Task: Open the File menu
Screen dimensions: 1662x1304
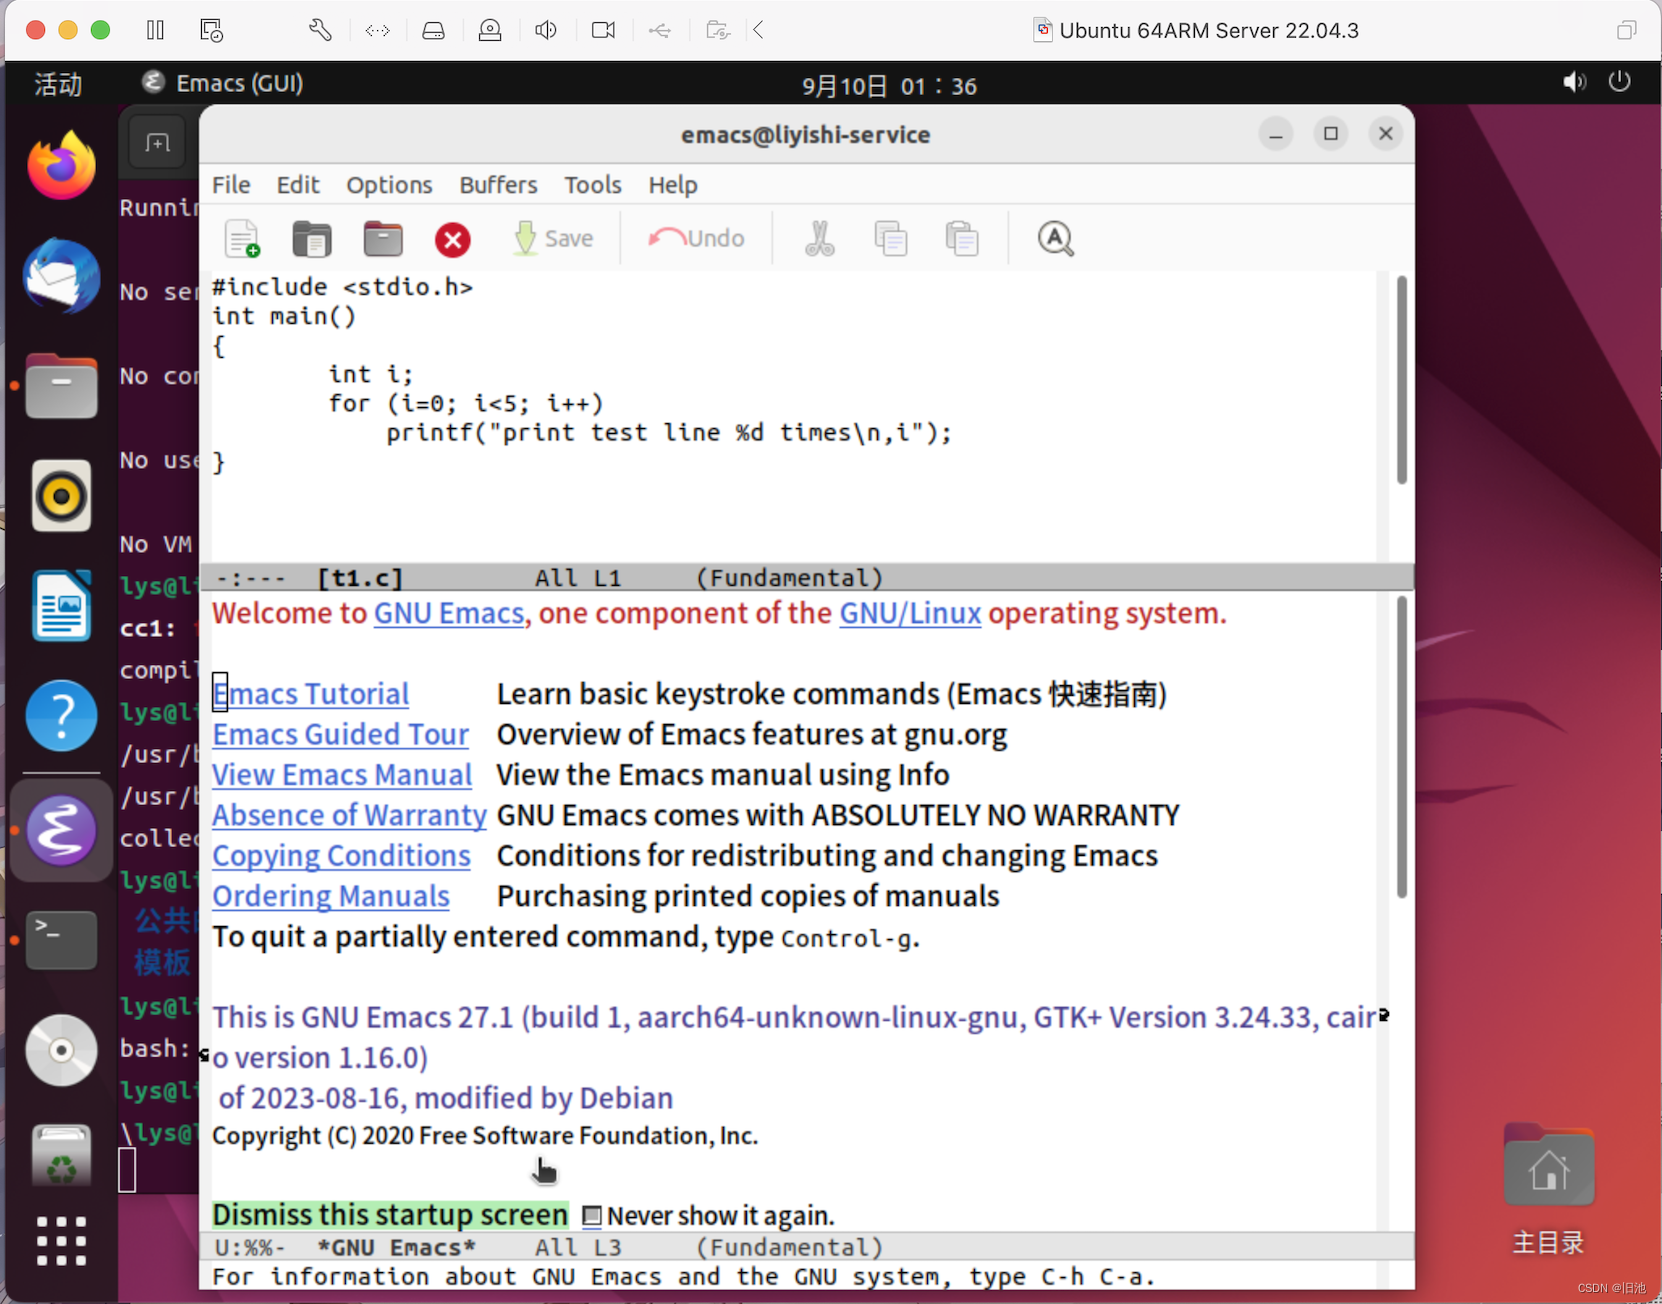Action: click(231, 185)
